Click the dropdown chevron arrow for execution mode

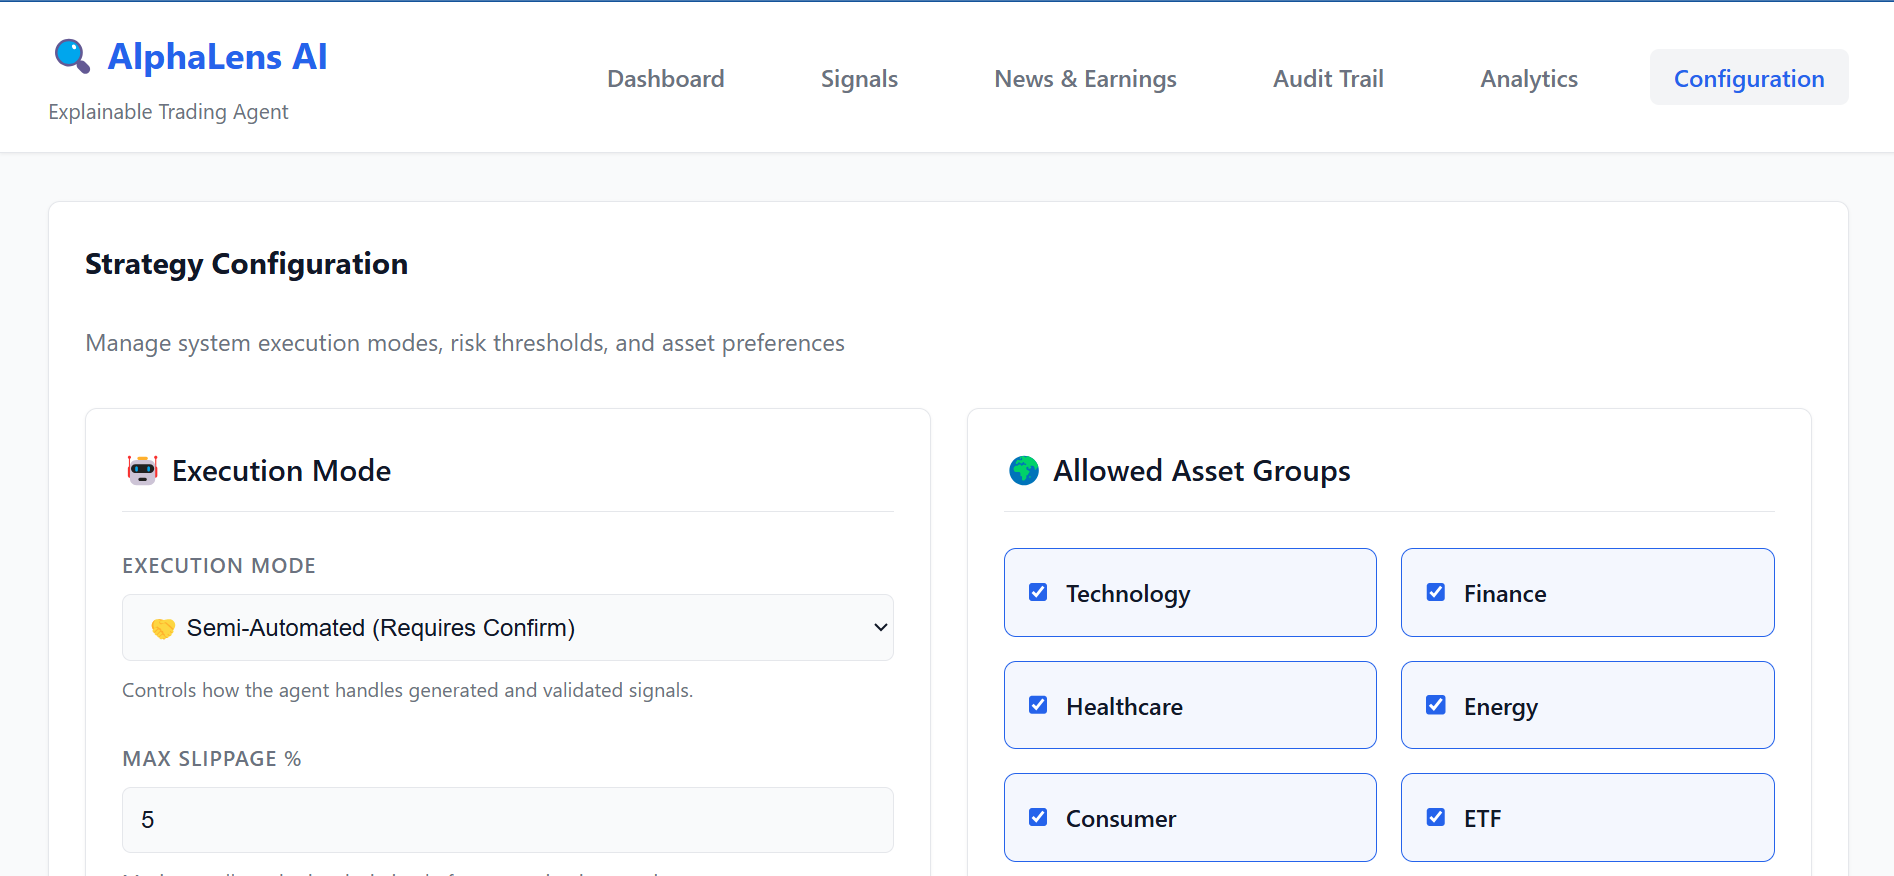coord(880,628)
